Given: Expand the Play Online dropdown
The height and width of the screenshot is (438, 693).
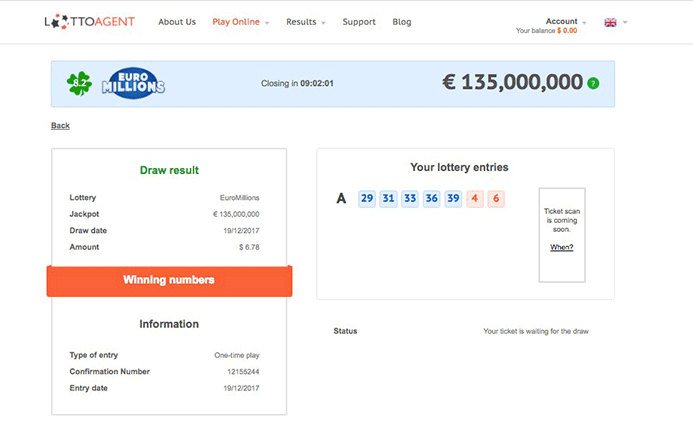Looking at the screenshot, I should pyautogui.click(x=240, y=22).
